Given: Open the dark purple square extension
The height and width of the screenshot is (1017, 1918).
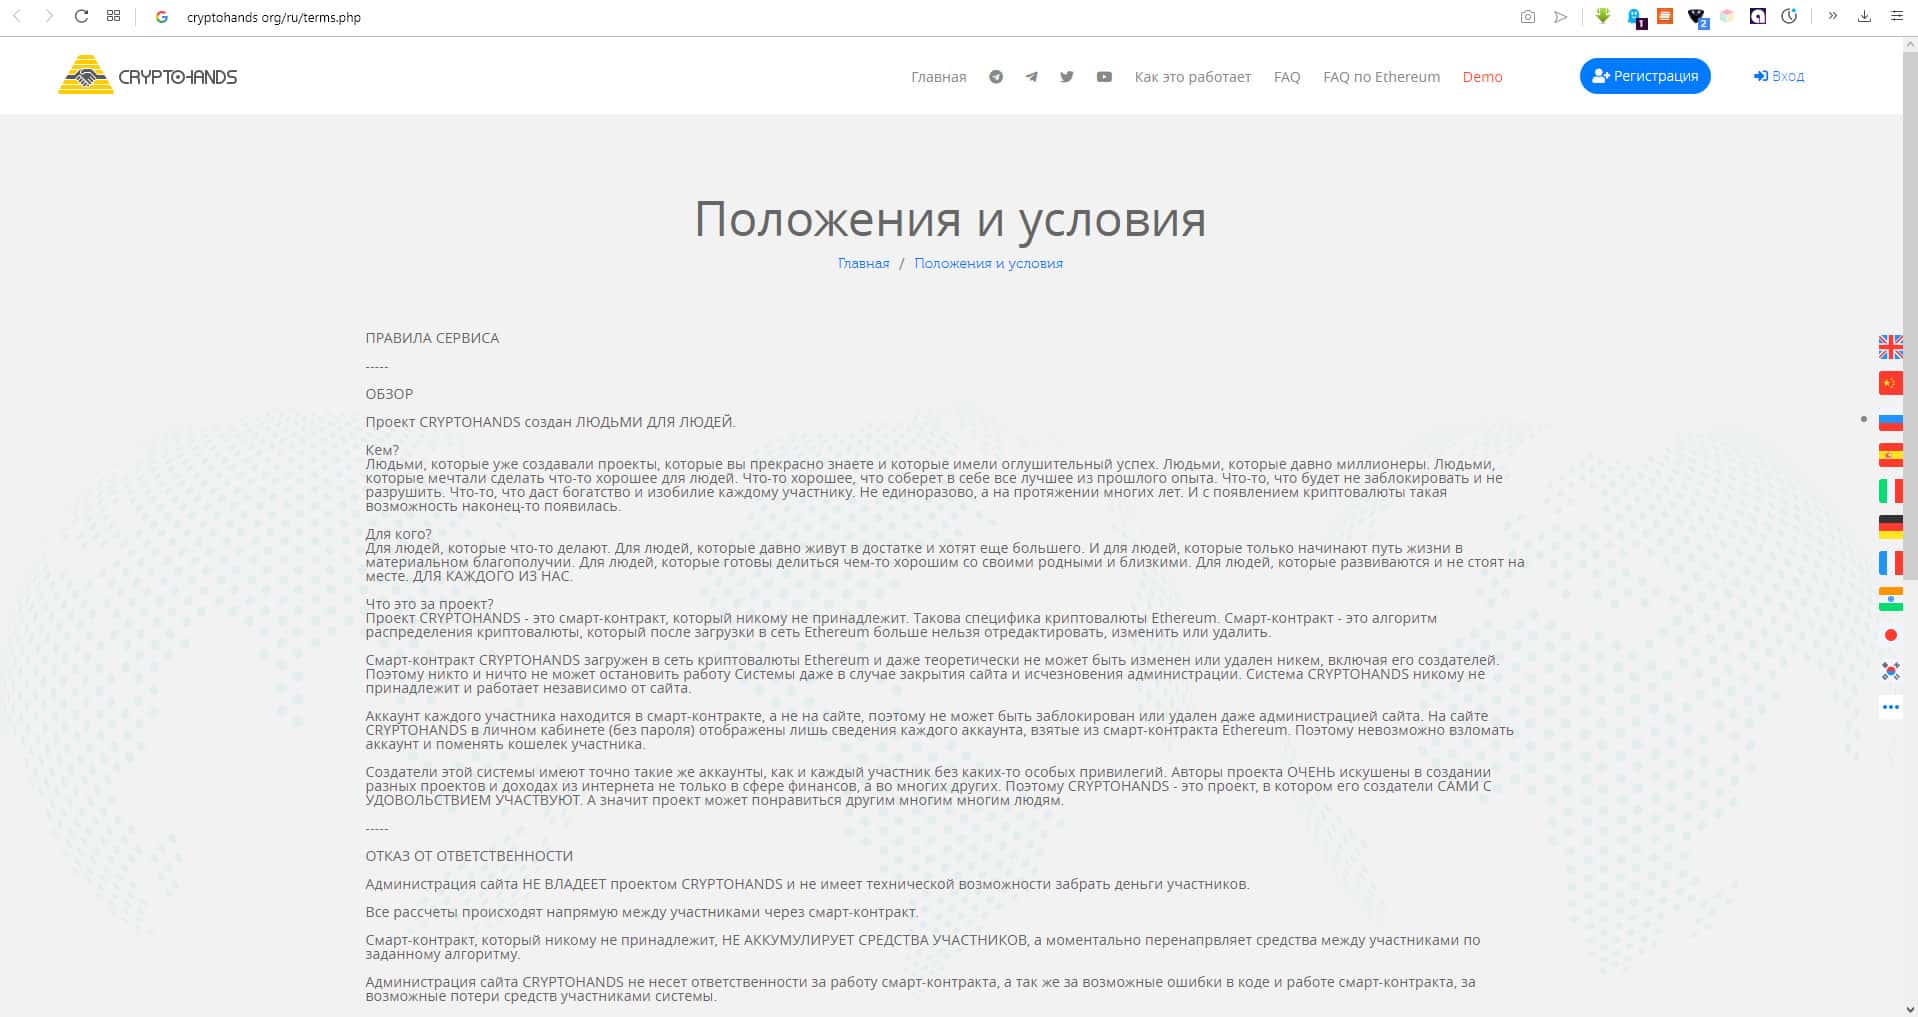Looking at the screenshot, I should [1758, 16].
